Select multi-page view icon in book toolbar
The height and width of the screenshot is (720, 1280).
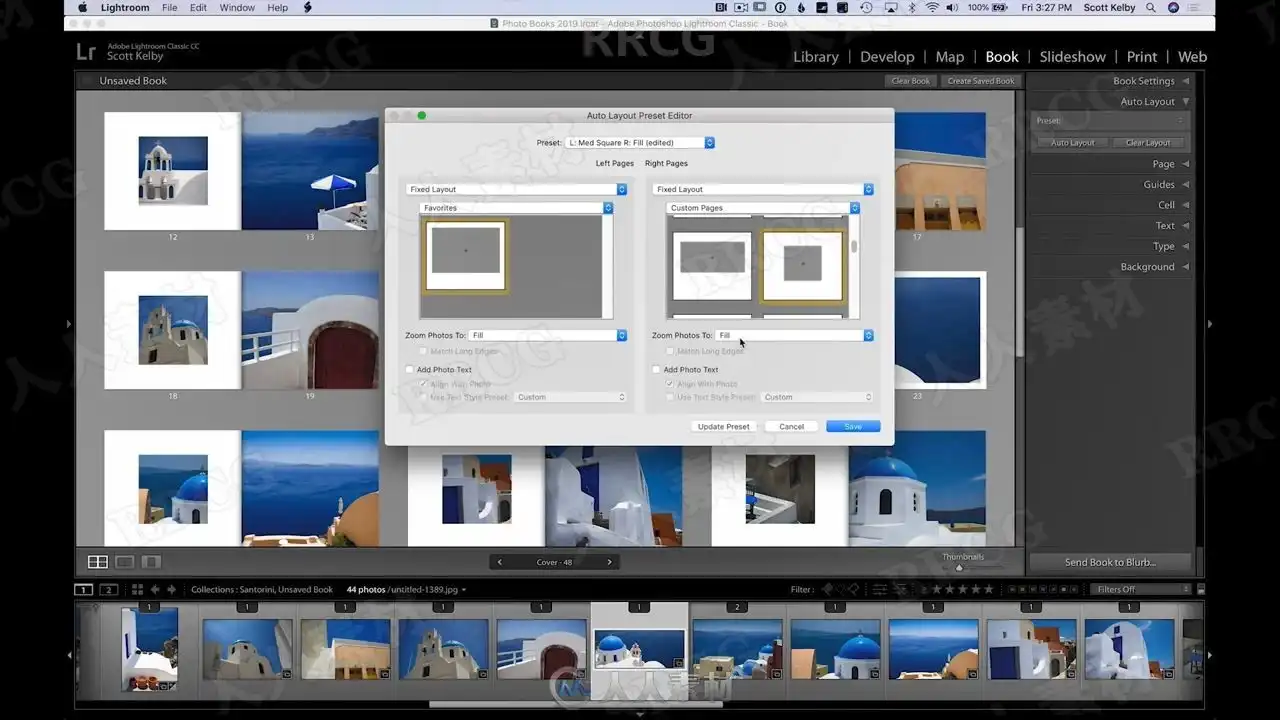pos(98,562)
